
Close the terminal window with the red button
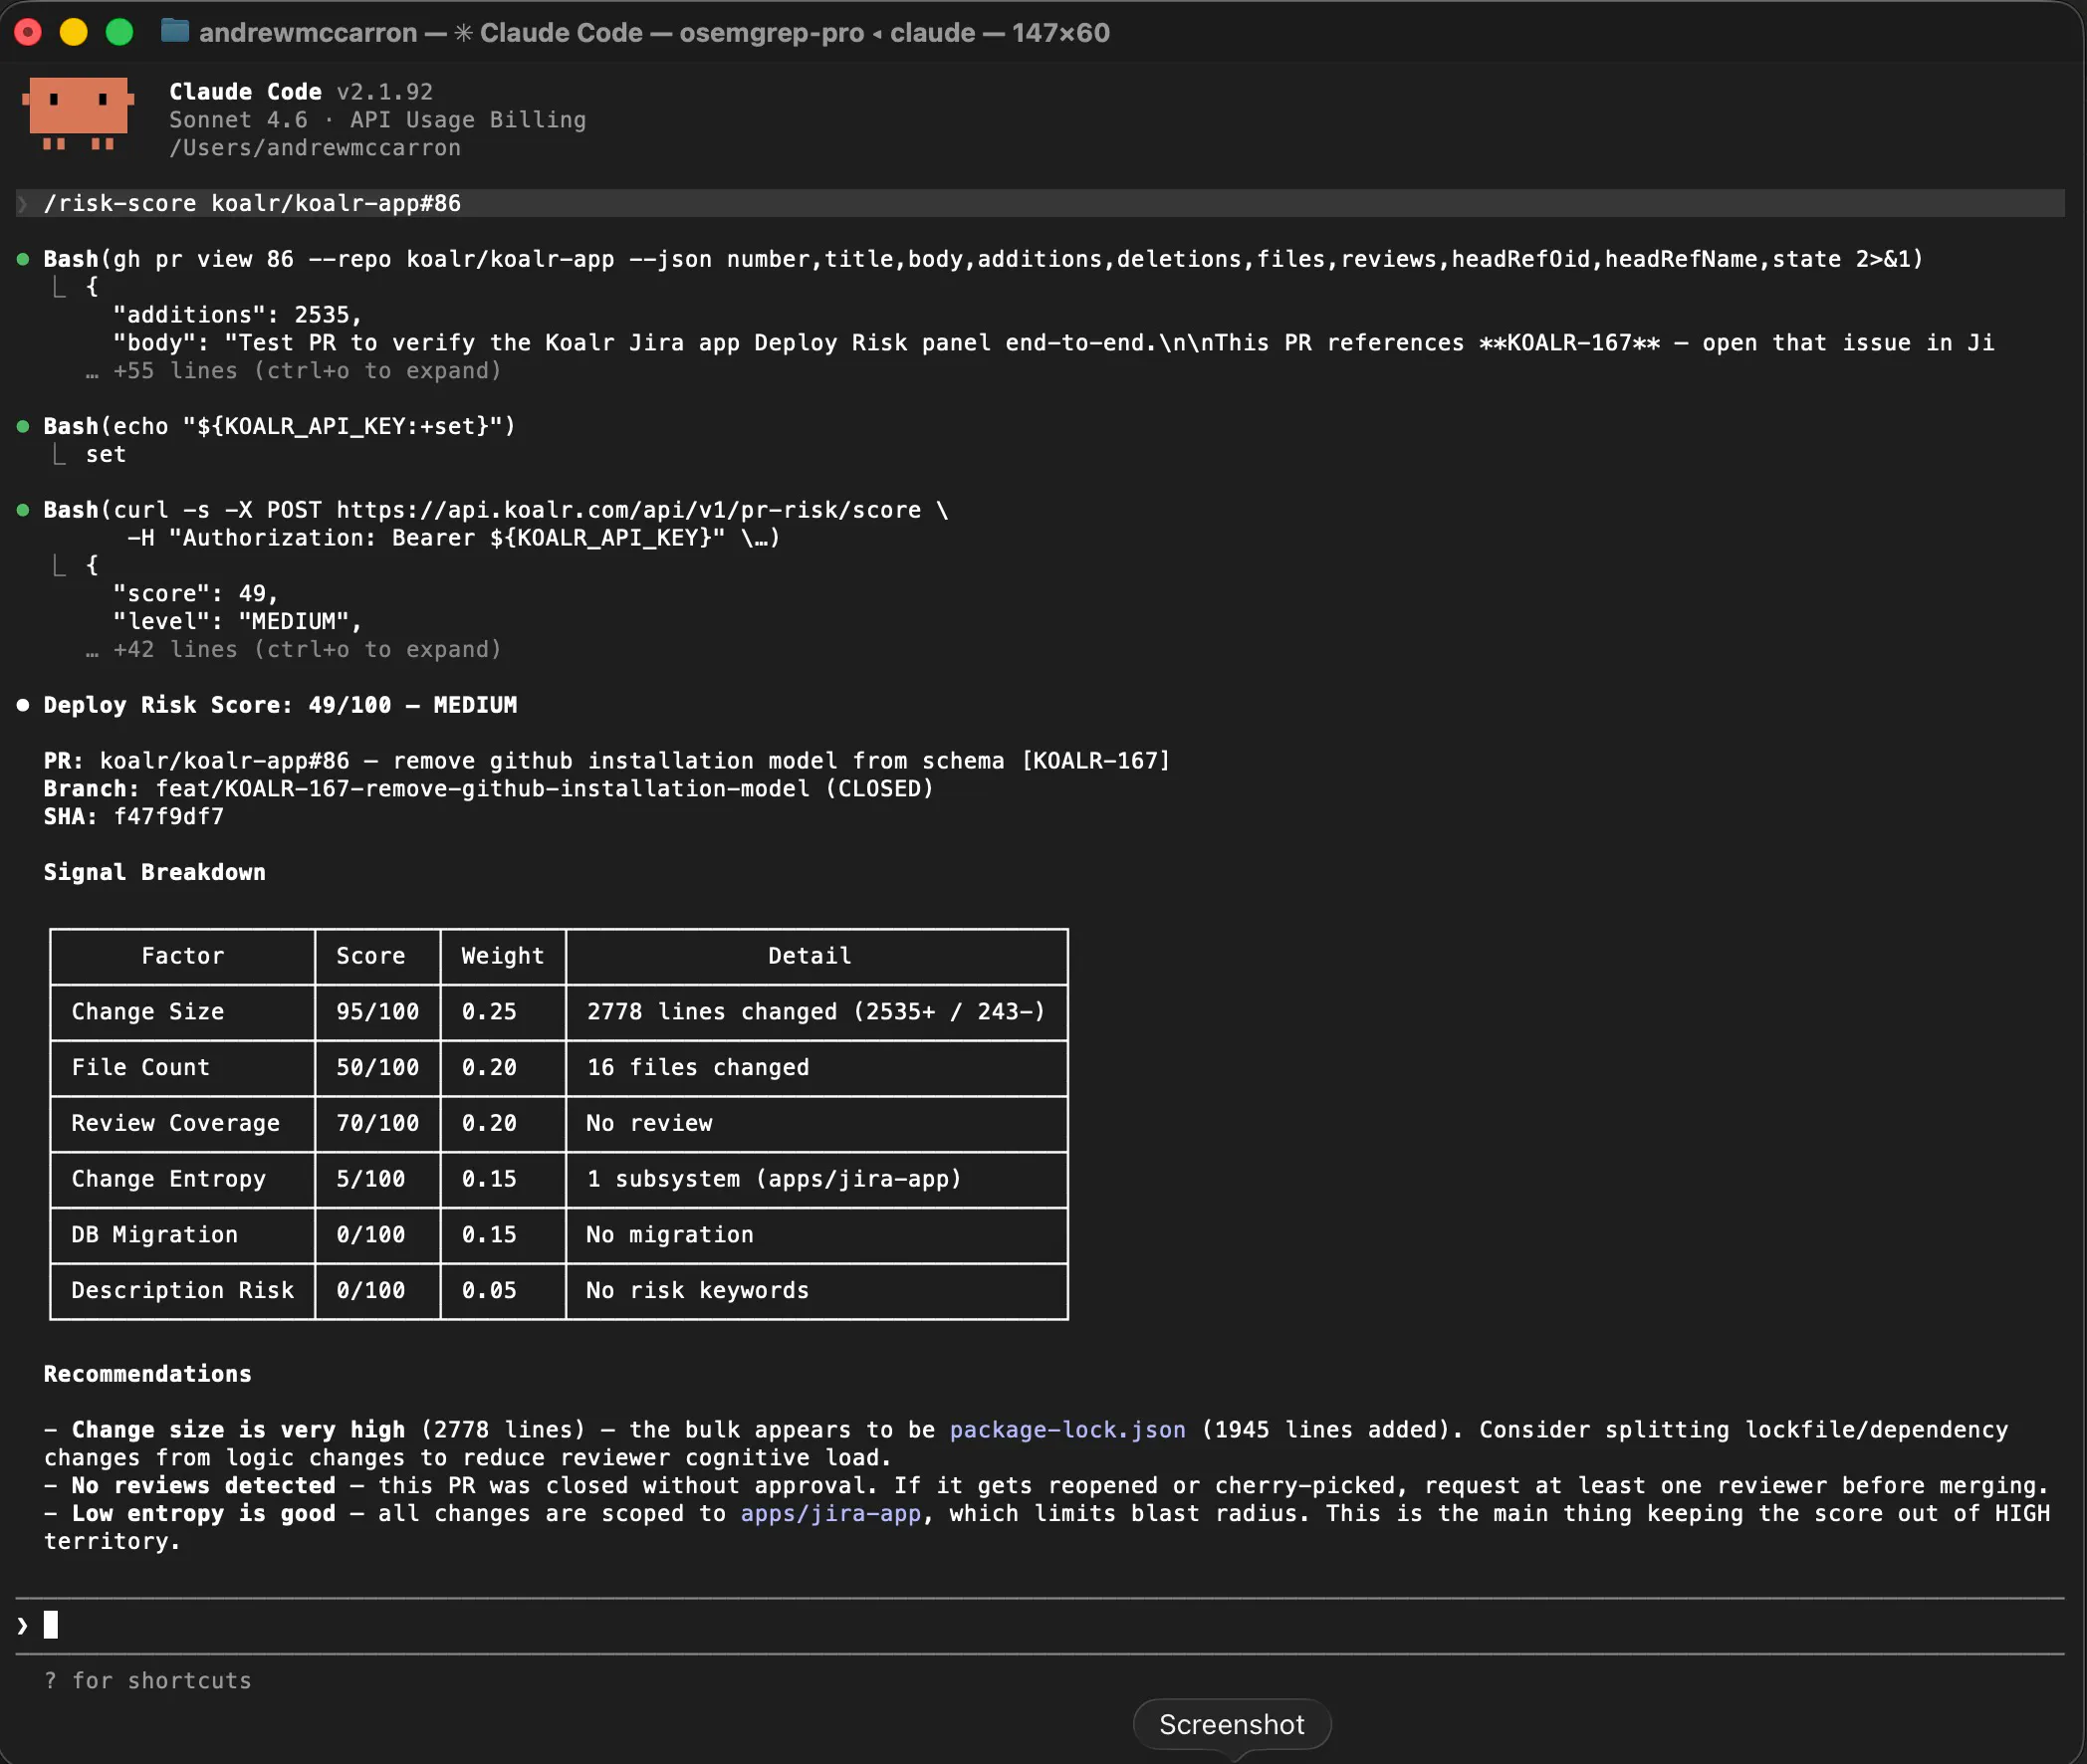click(x=28, y=32)
